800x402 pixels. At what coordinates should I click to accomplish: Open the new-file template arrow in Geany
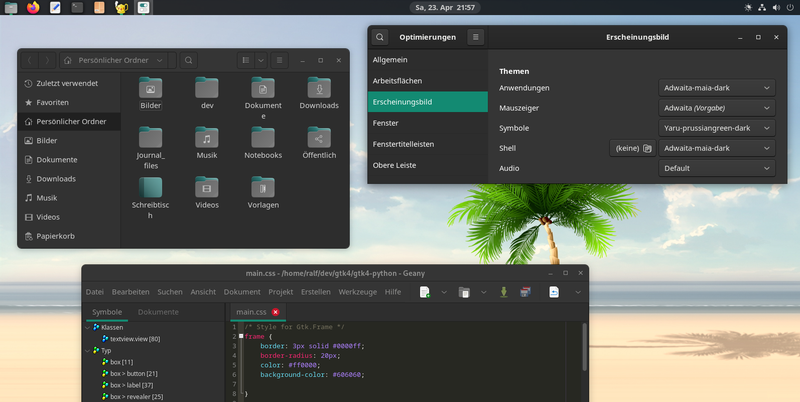click(x=444, y=292)
